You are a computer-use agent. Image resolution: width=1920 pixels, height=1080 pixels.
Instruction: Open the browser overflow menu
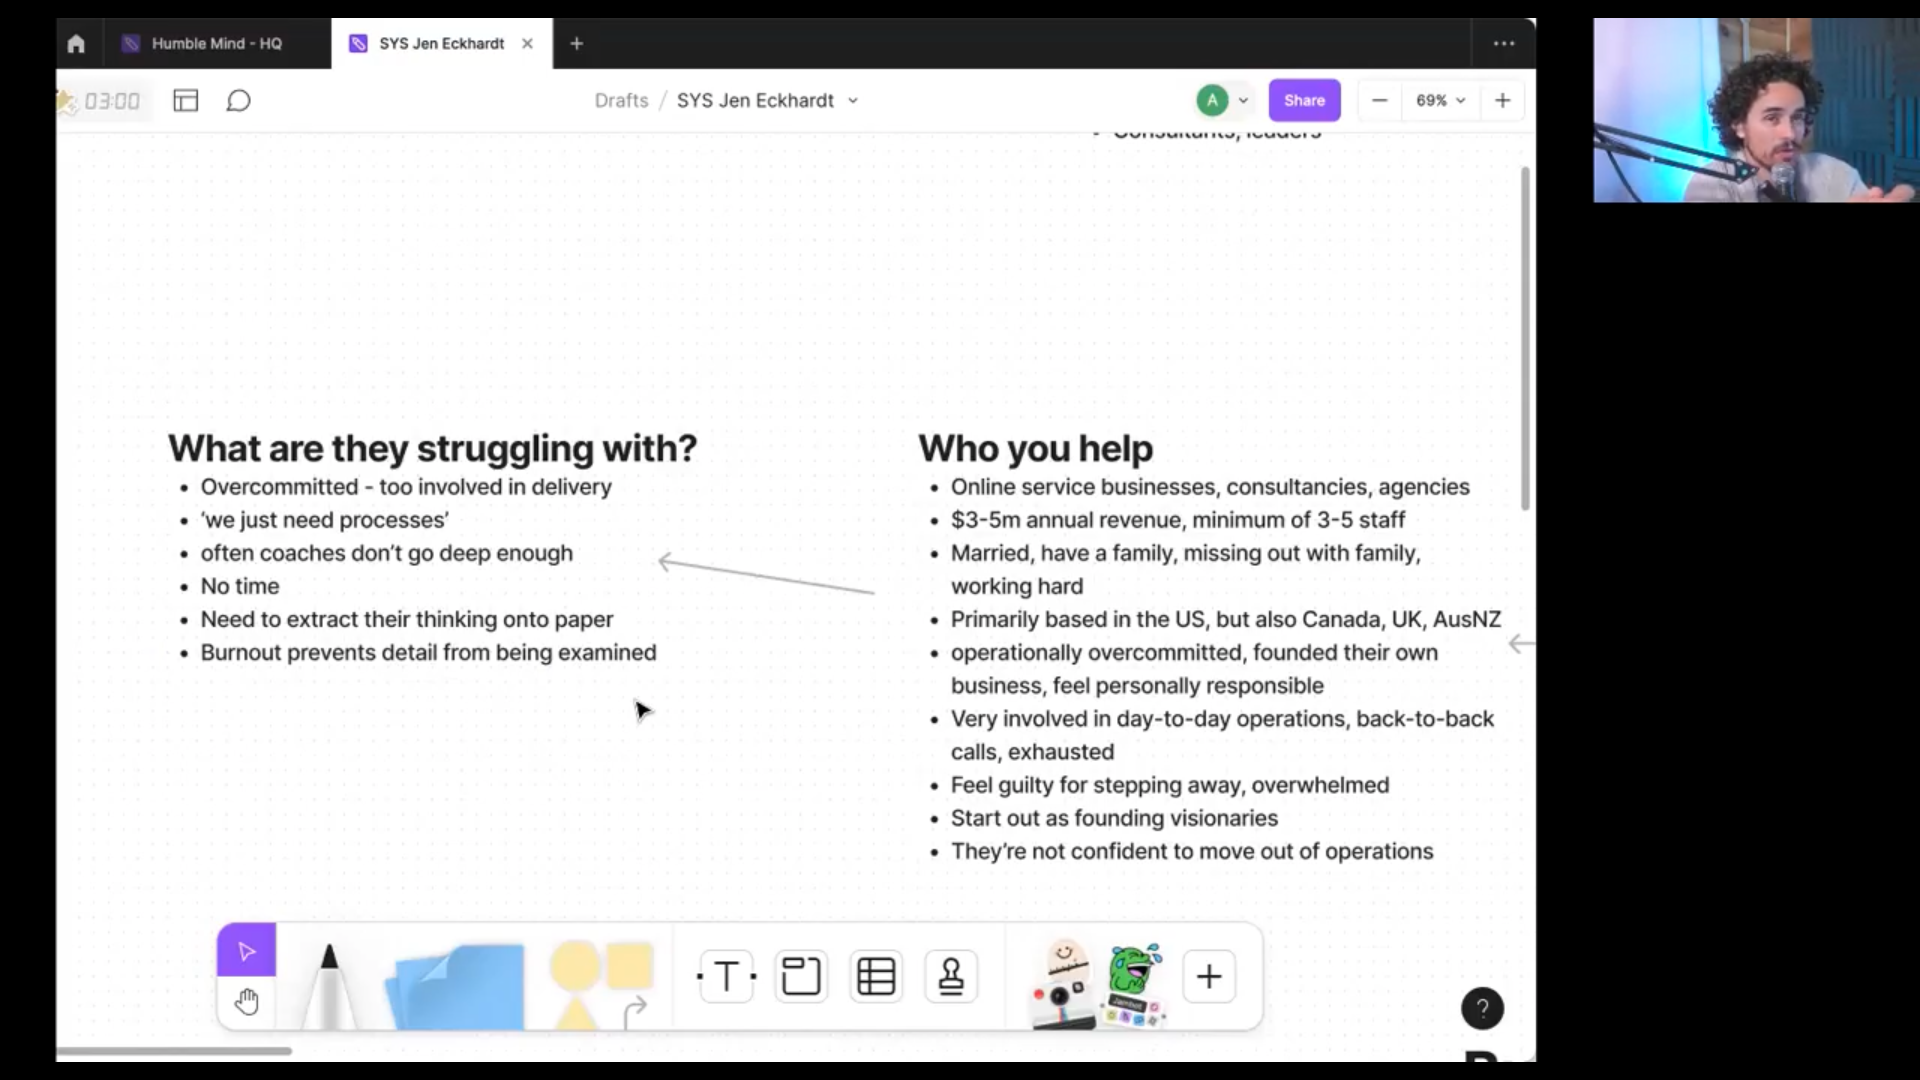pyautogui.click(x=1505, y=43)
